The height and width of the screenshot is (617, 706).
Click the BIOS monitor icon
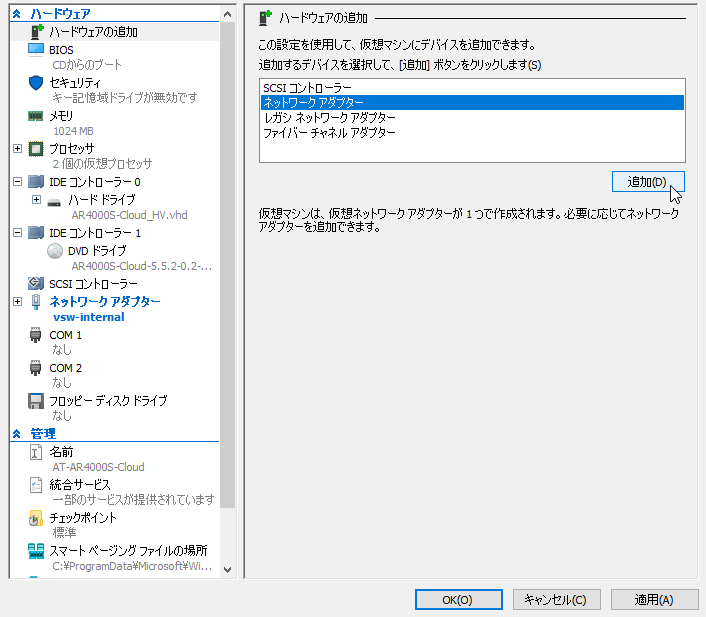(36, 50)
